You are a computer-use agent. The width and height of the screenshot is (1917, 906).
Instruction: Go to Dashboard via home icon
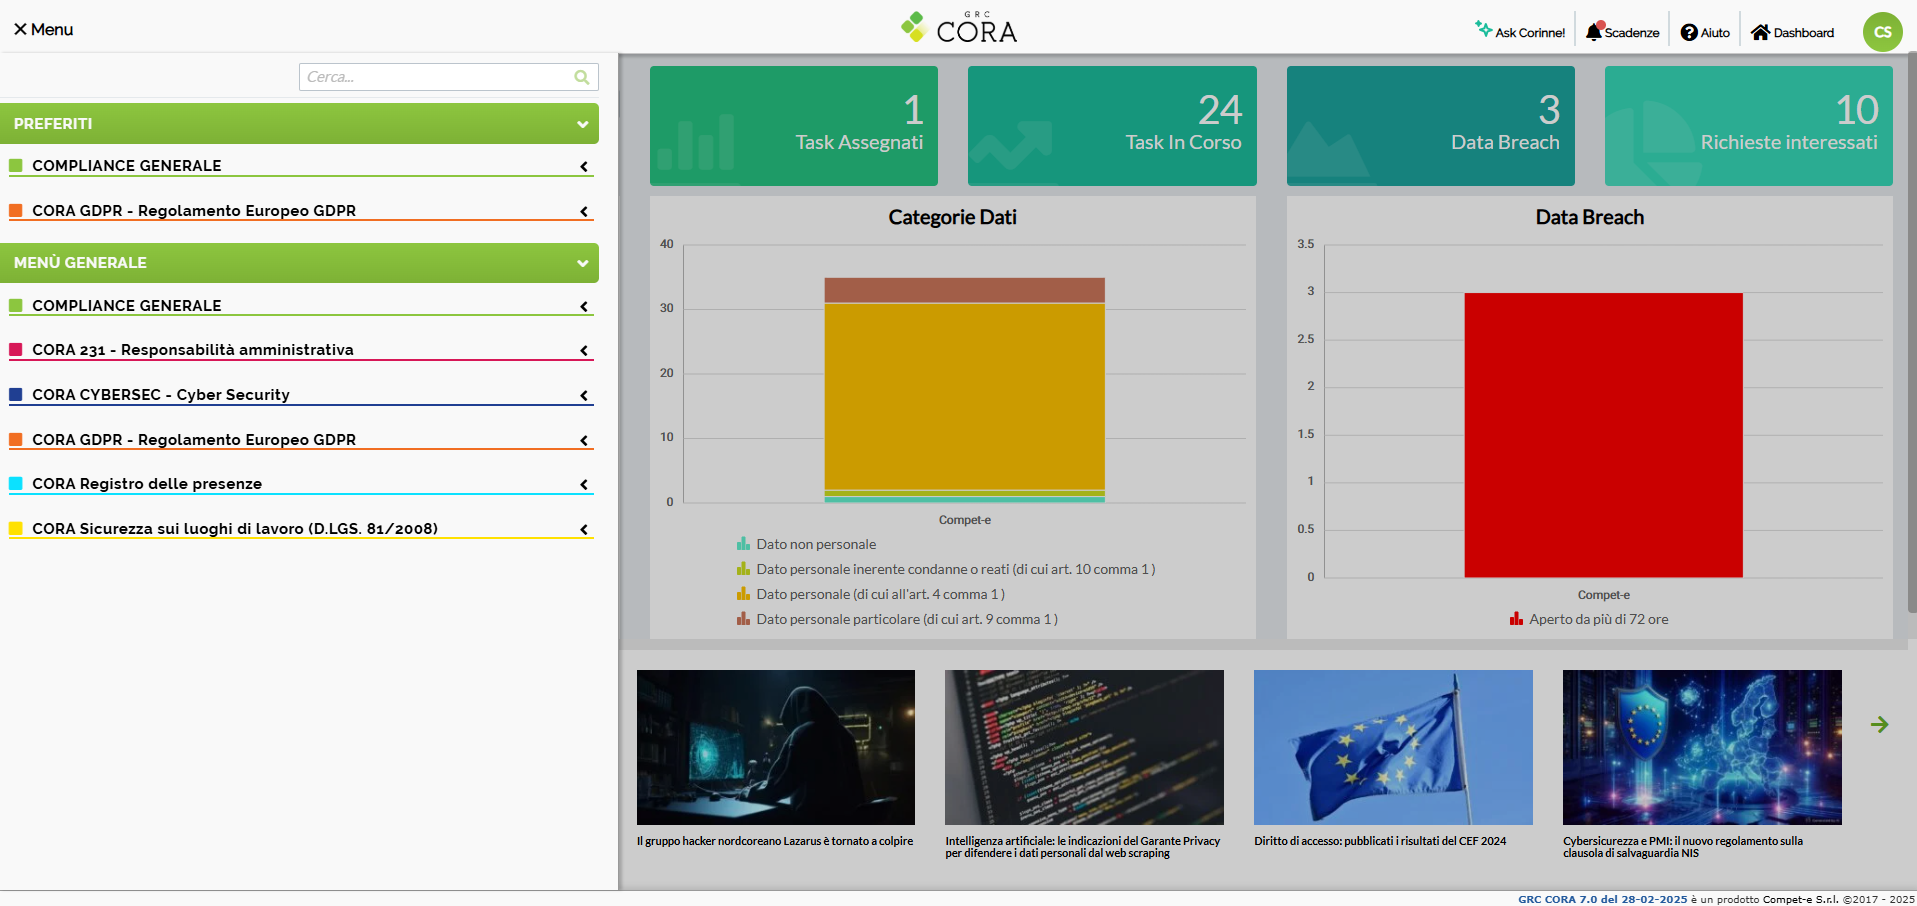tap(1791, 30)
